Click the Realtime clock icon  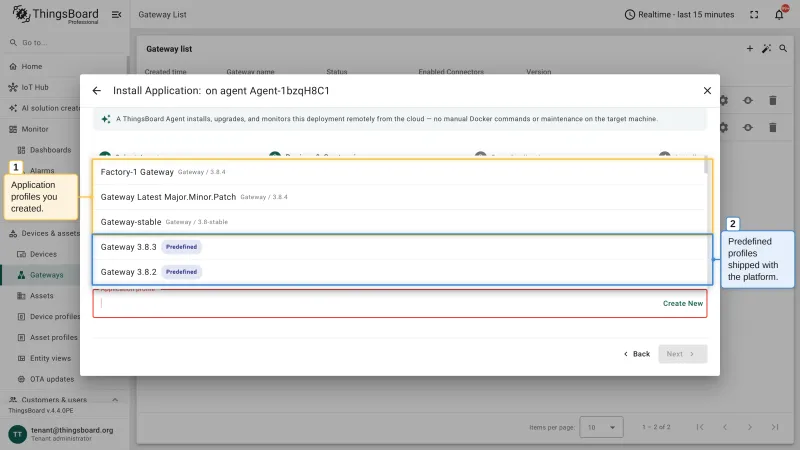(x=630, y=15)
